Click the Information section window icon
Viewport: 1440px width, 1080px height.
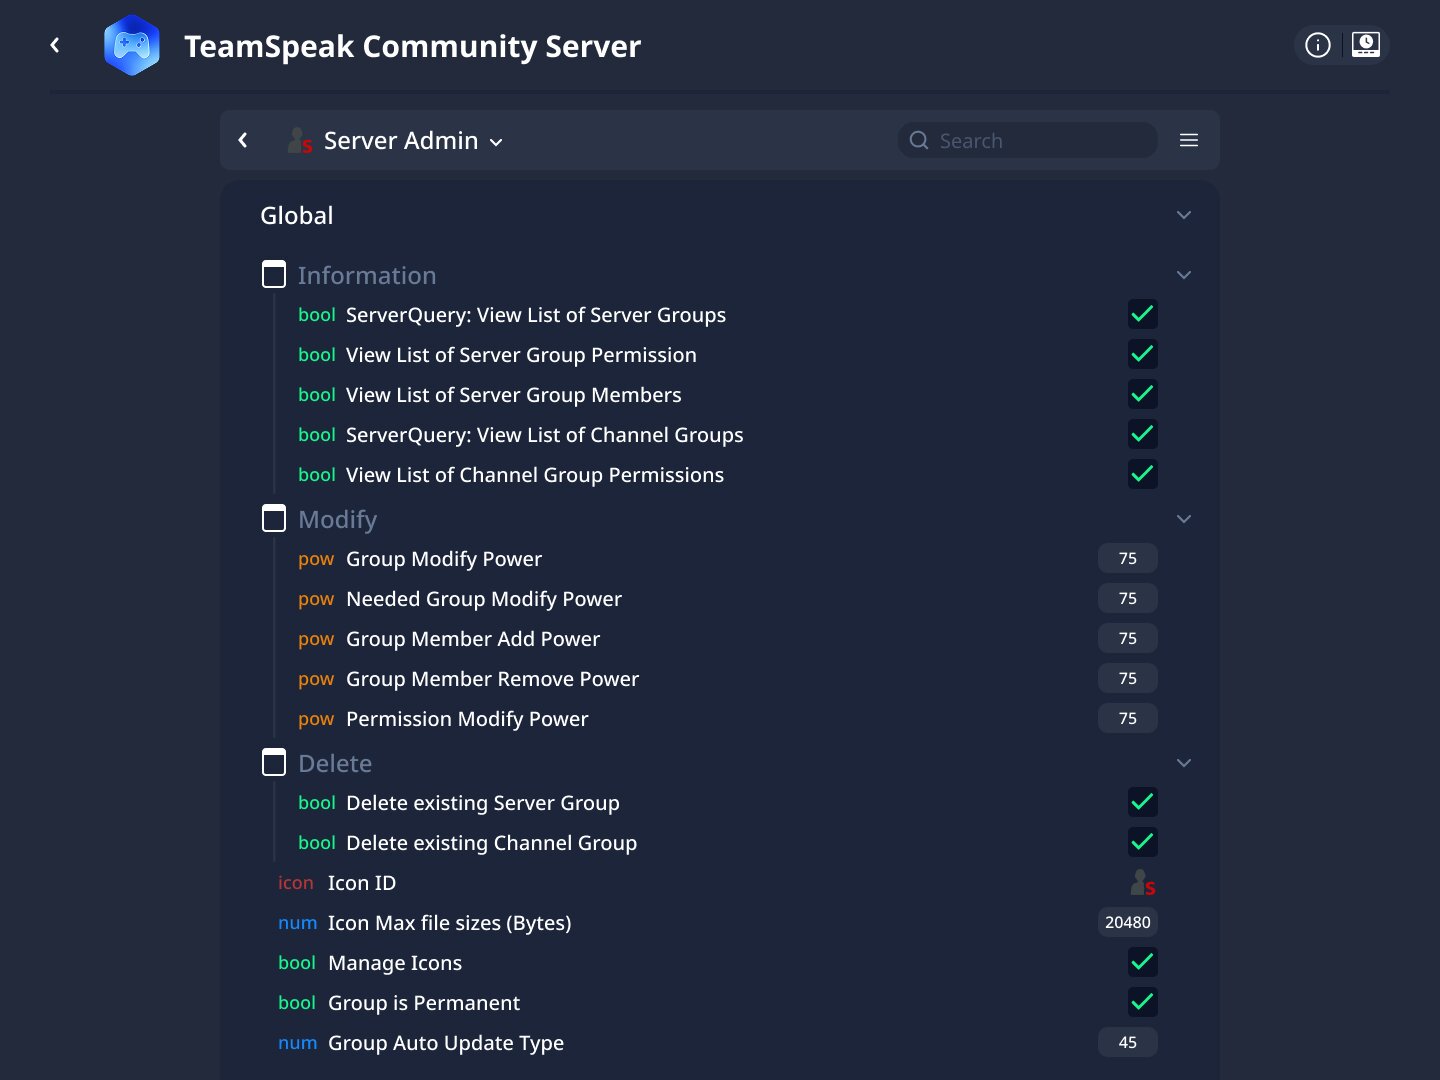coord(274,274)
